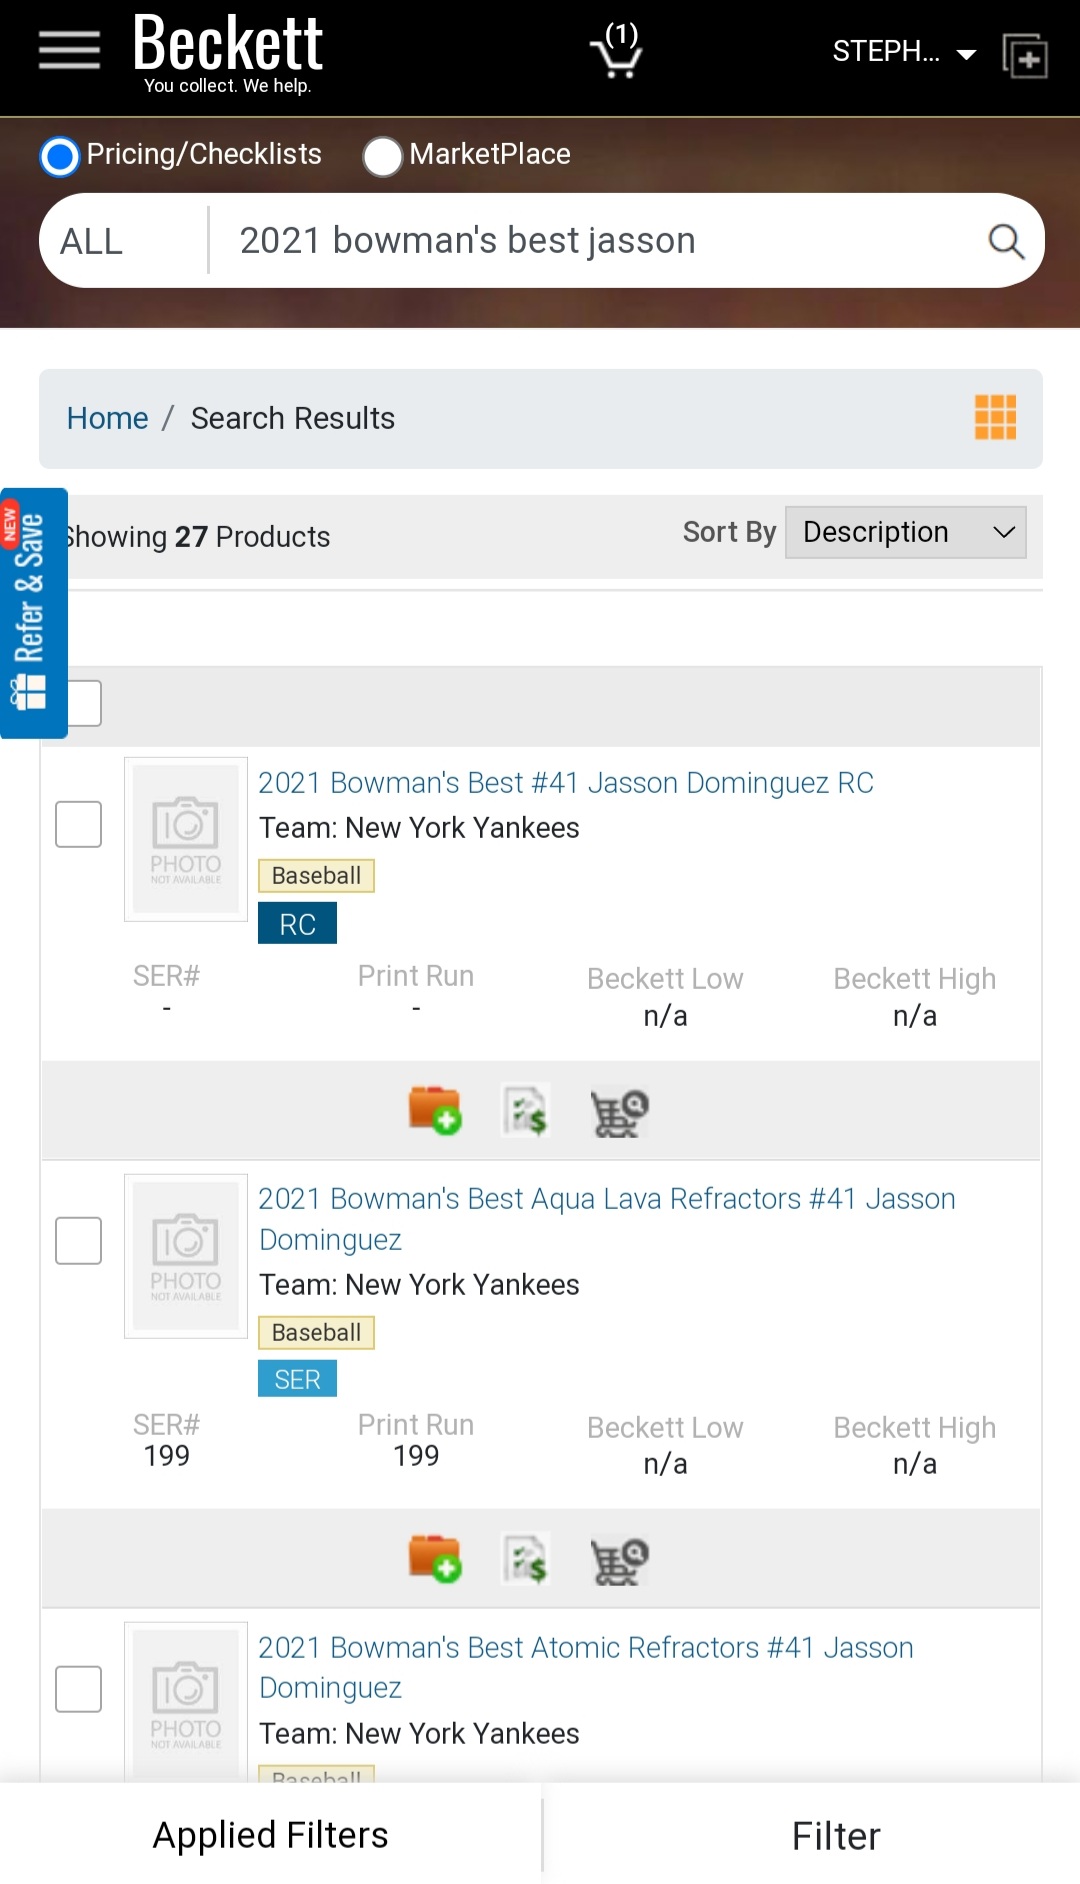1080x1884 pixels.
Task: Select the MarketPlace radio button
Action: tap(382, 156)
